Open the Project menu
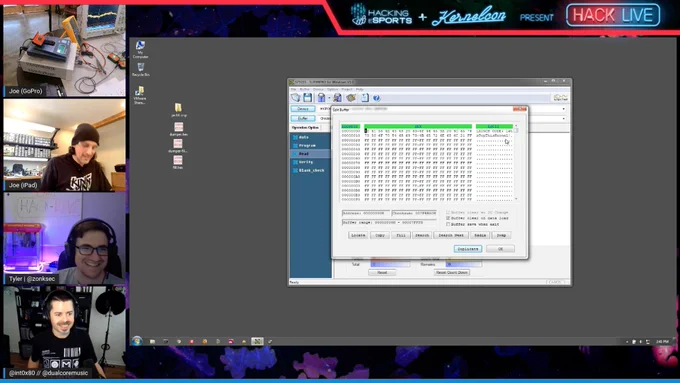Image resolution: width=680 pixels, height=383 pixels. [347, 89]
